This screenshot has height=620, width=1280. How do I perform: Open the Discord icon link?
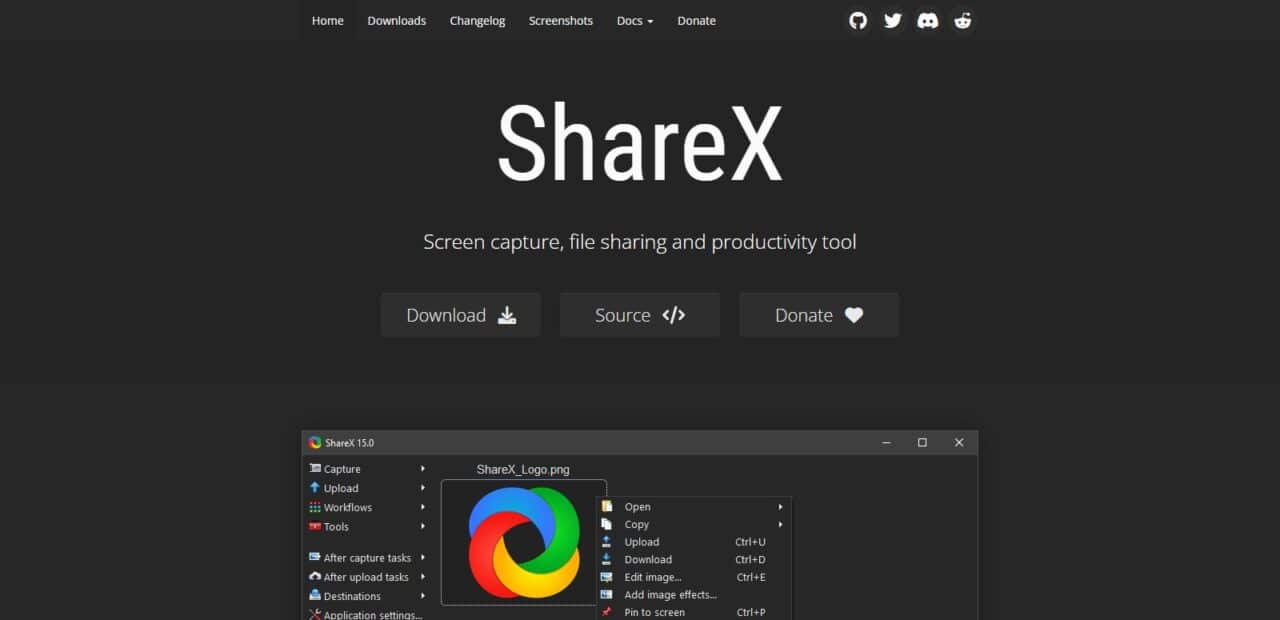(x=928, y=20)
